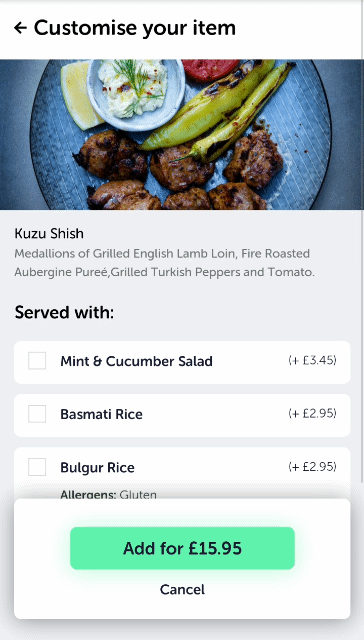Tap the Allergens: Gluten note
Image resolution: width=364 pixels, height=640 pixels.
[x=109, y=495]
